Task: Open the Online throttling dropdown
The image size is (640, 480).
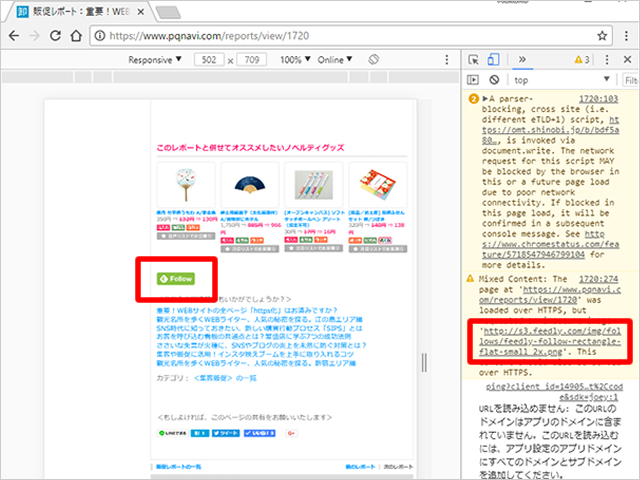Action: tap(335, 60)
